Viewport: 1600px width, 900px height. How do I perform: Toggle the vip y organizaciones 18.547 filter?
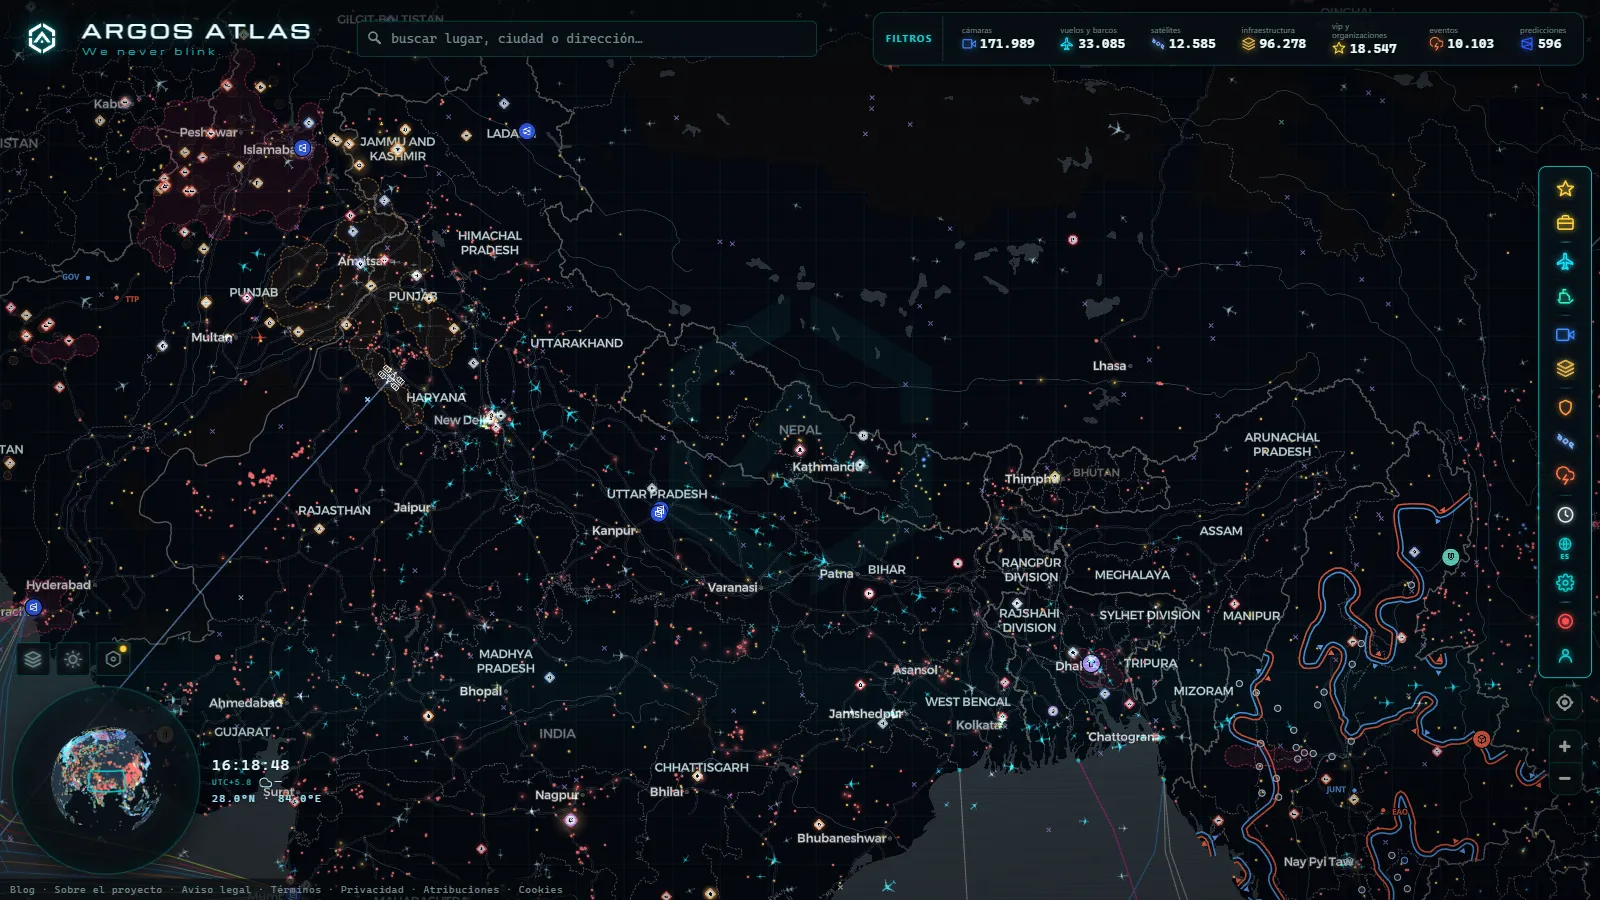coord(1365,39)
